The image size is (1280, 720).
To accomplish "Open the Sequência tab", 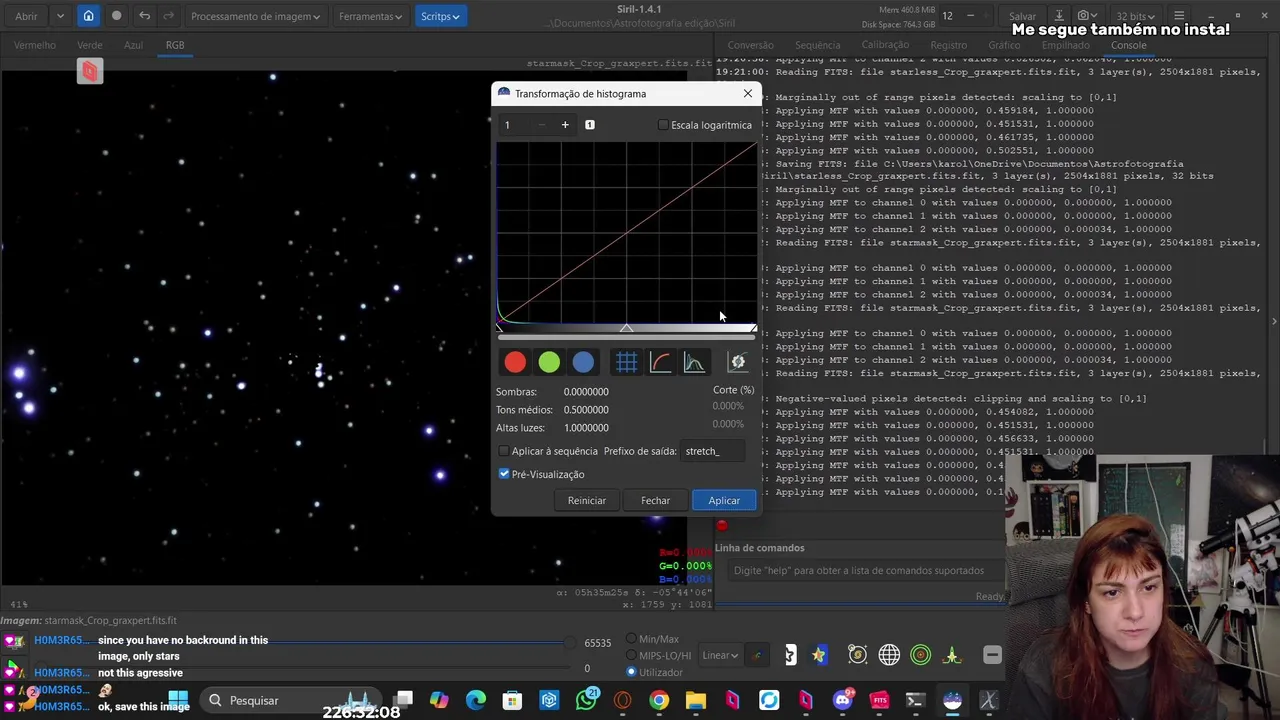I will [817, 45].
